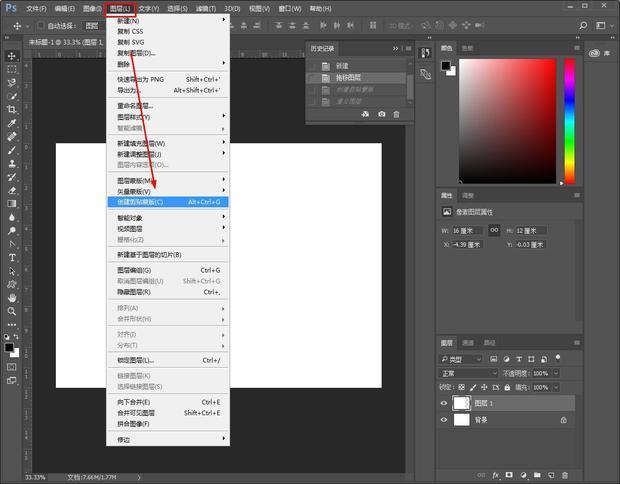Viewport: 620px width, 484px height.
Task: Enable the 自动选择 checkbox
Action: pos(40,25)
